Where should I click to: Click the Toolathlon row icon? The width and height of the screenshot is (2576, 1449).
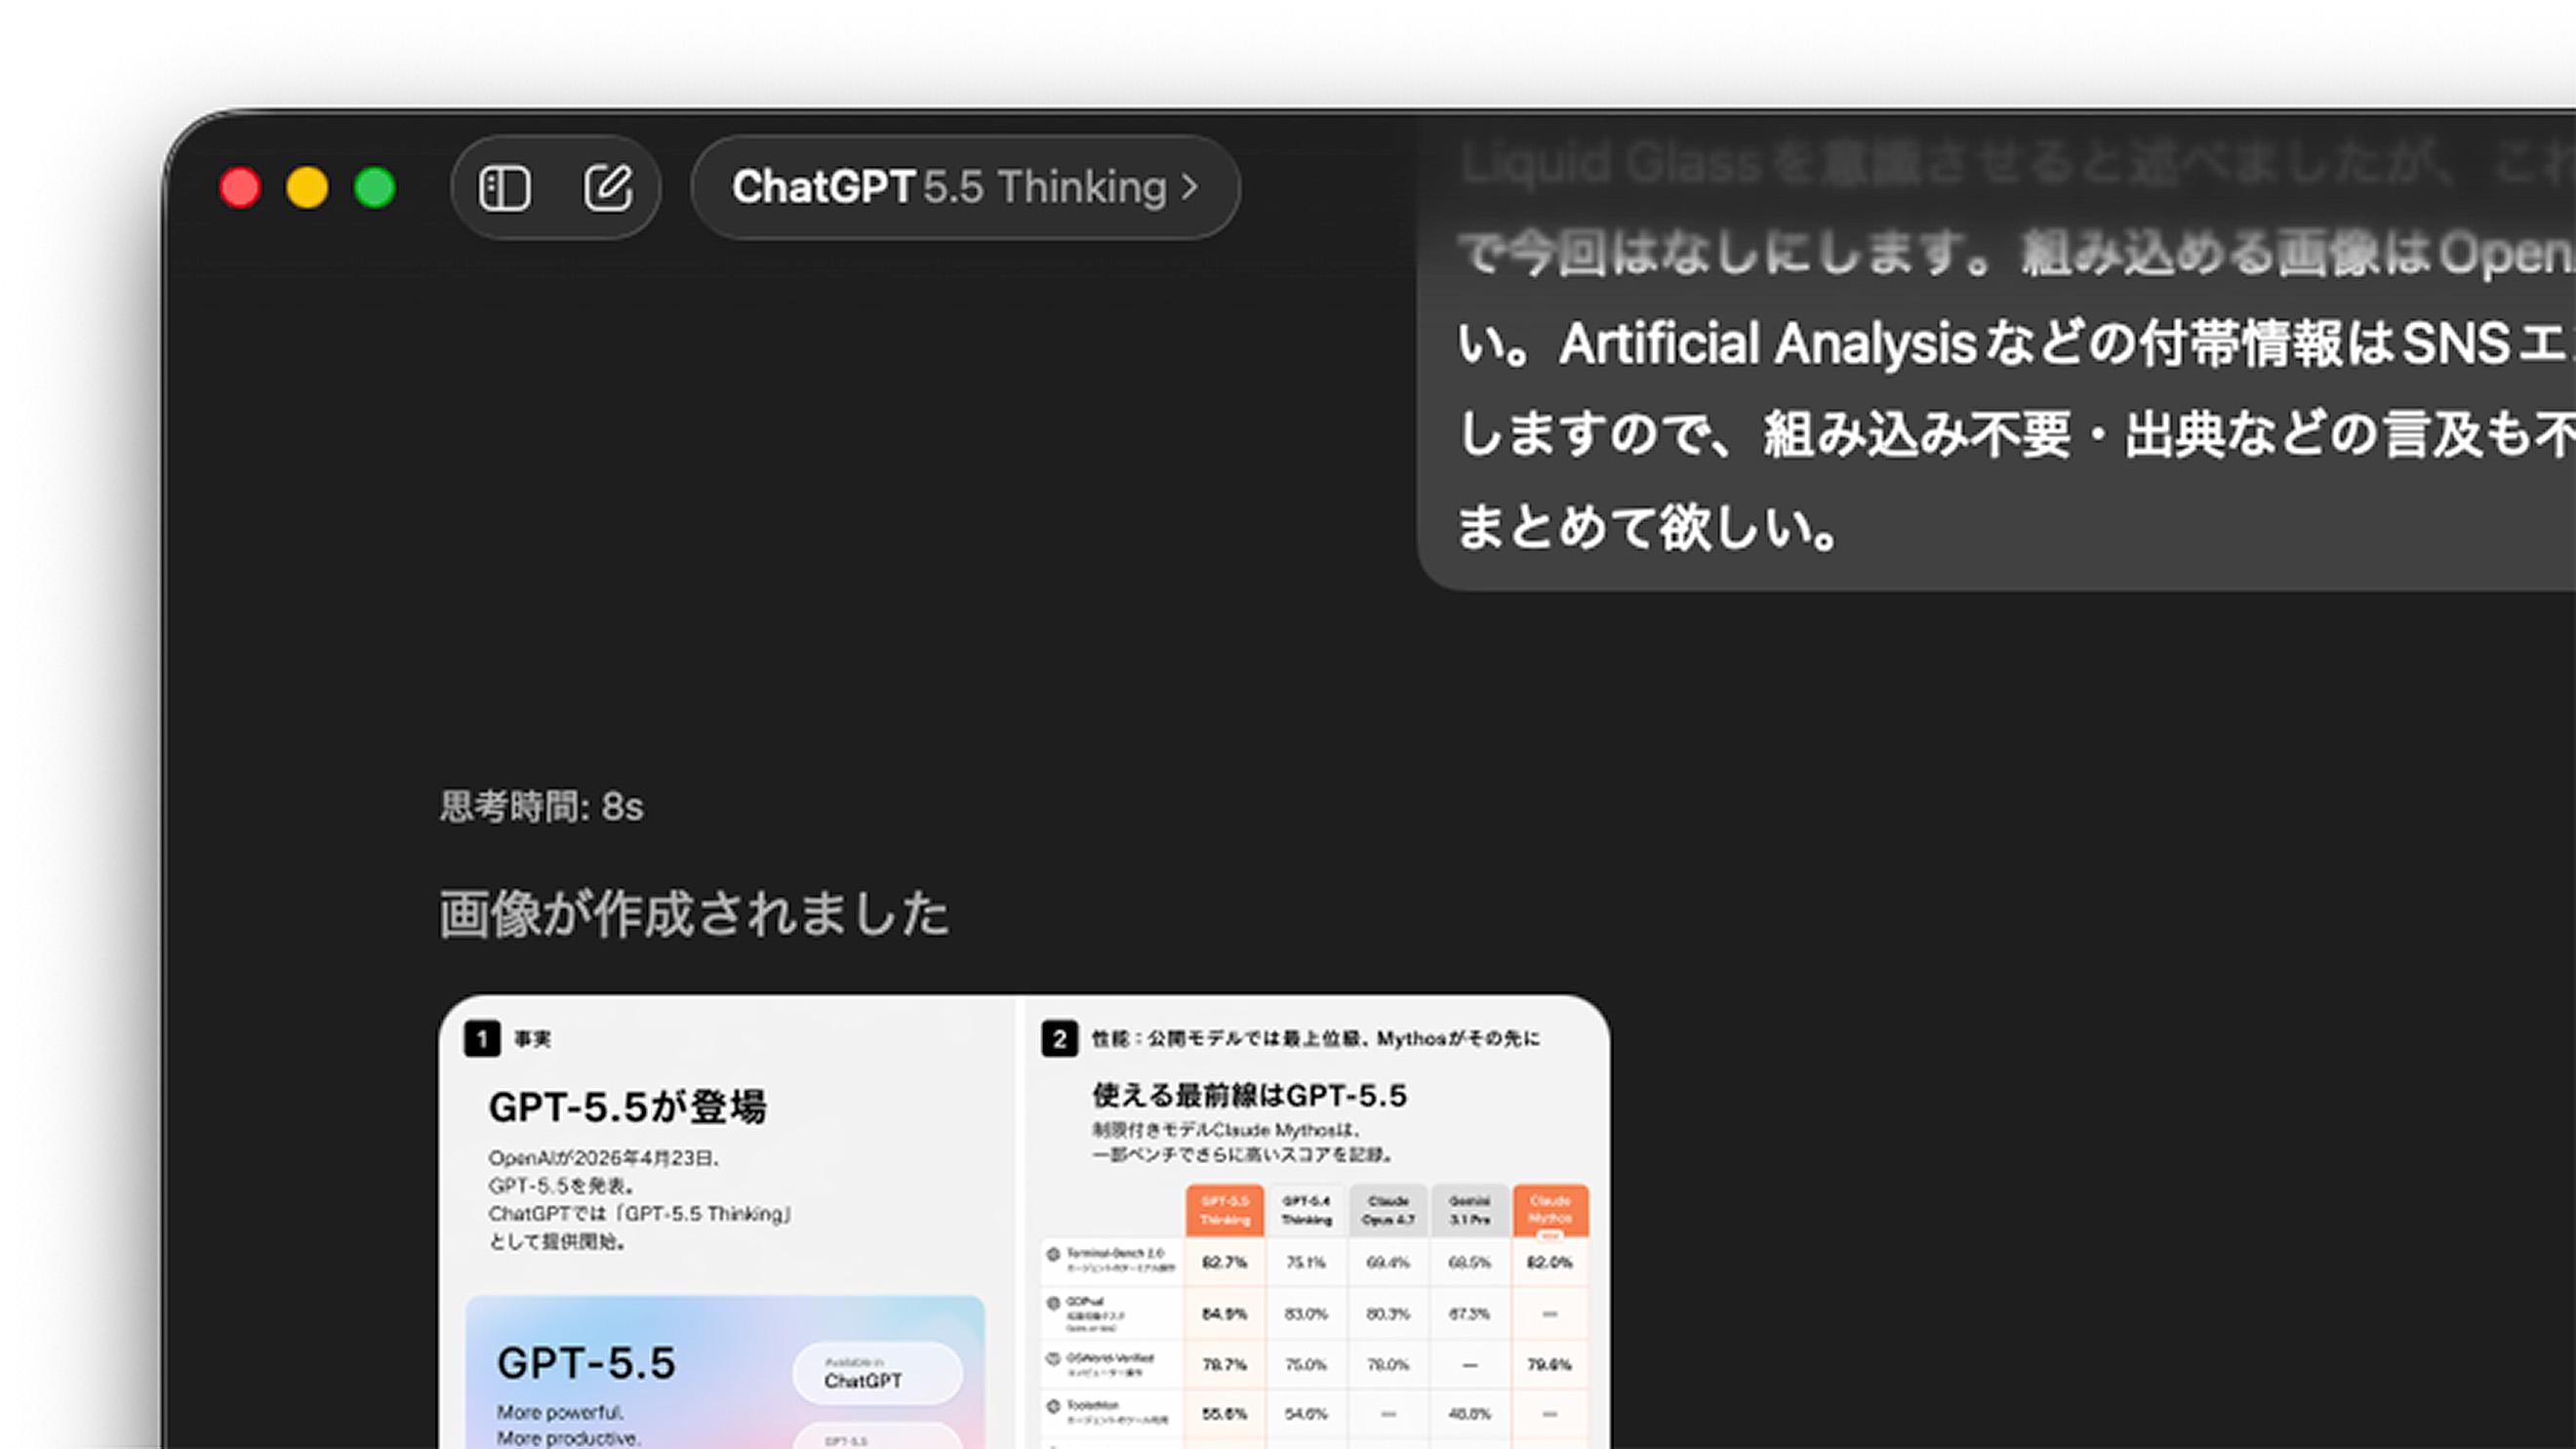(1053, 1406)
